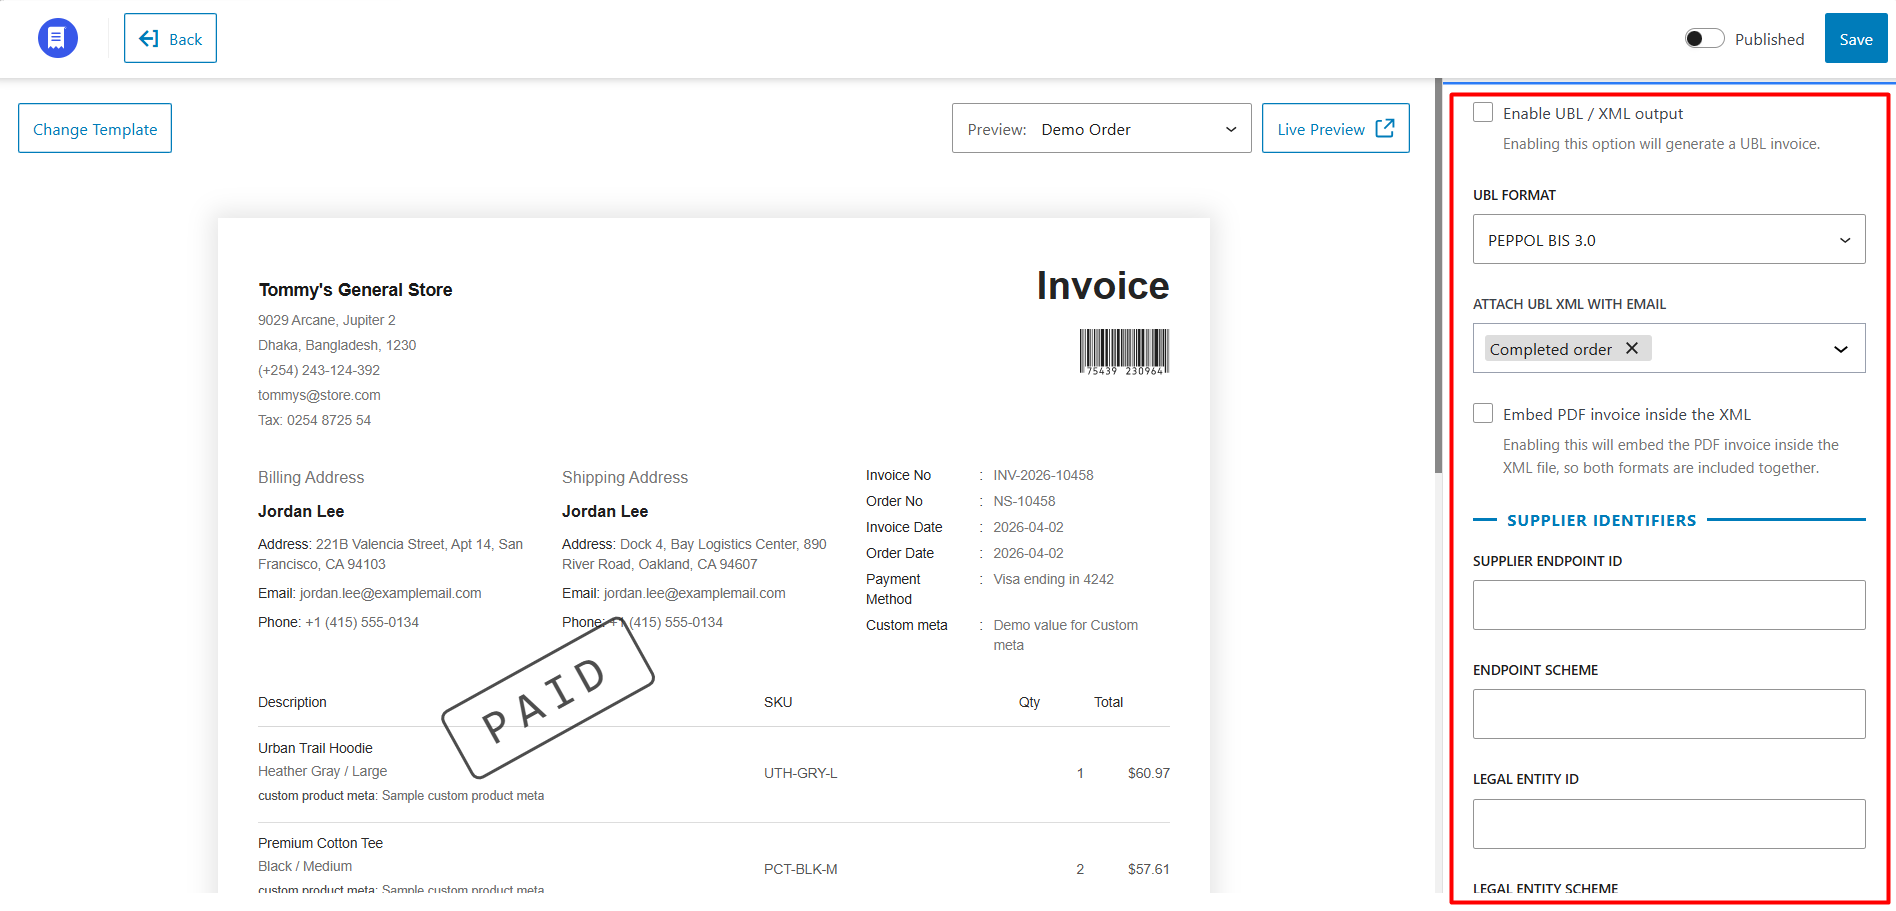
Task: Check Embed PDF invoice inside the XML
Action: click(x=1483, y=413)
